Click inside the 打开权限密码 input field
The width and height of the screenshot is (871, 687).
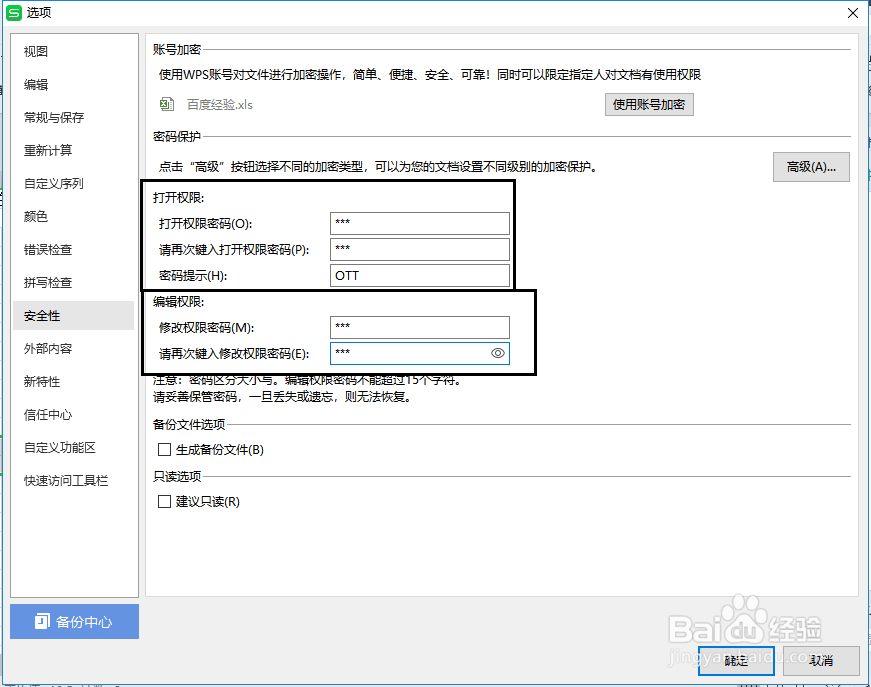[x=419, y=222]
